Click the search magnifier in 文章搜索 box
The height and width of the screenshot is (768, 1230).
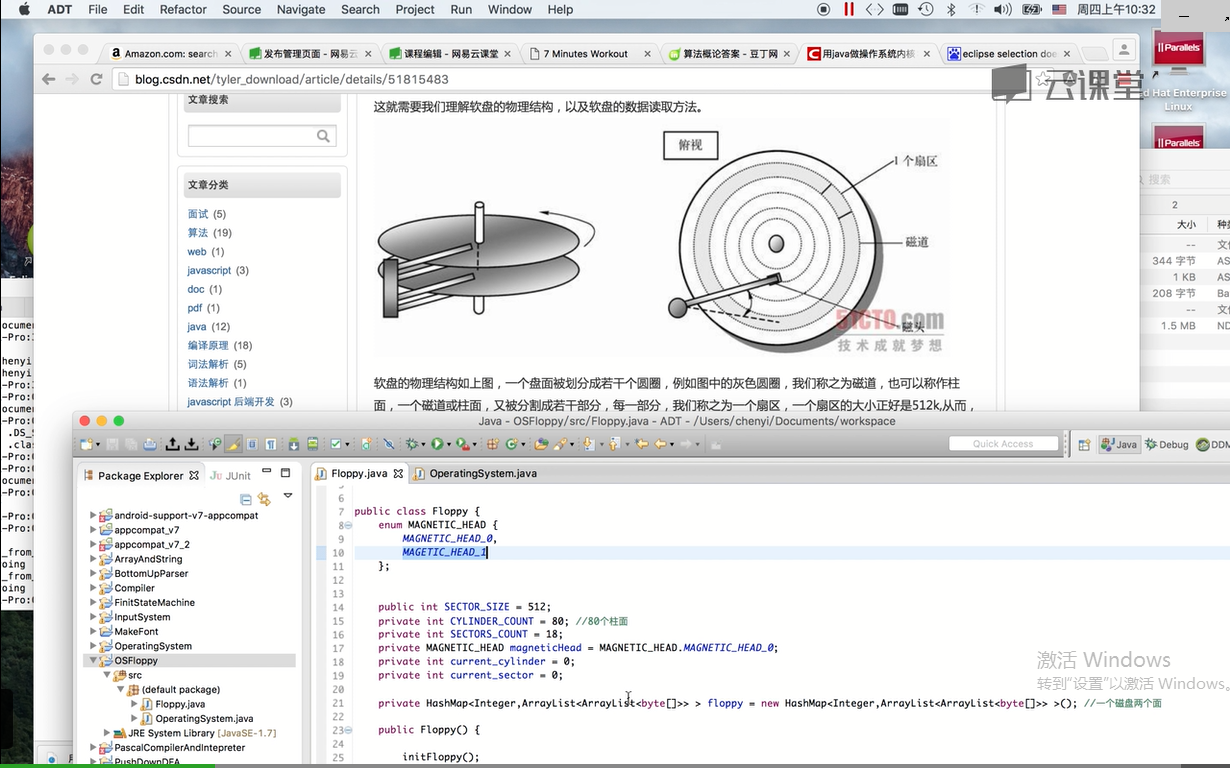coord(323,136)
